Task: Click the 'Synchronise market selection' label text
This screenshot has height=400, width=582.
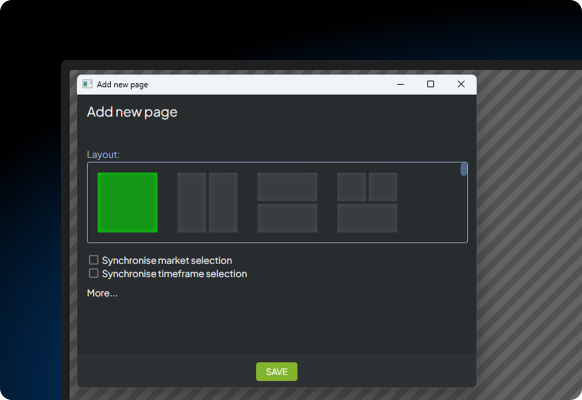Action: tap(167, 260)
